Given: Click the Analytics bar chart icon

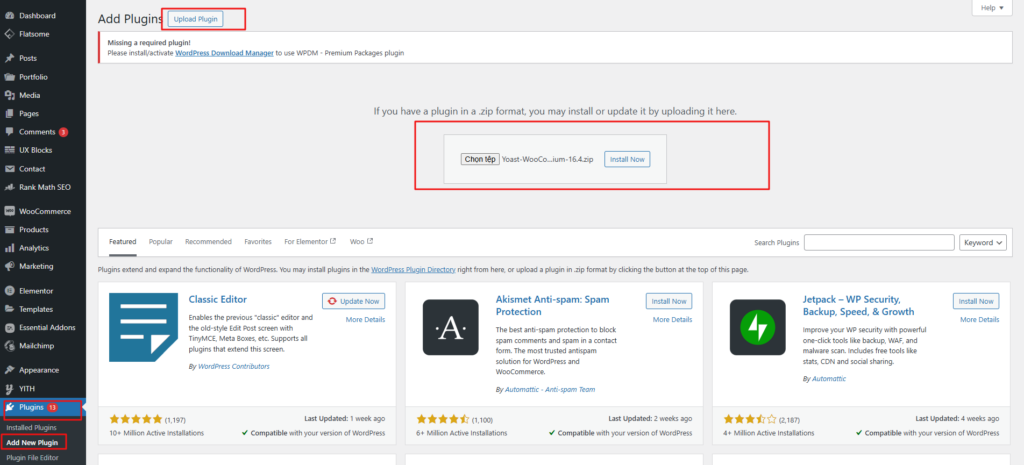Looking at the screenshot, I should click(x=9, y=248).
